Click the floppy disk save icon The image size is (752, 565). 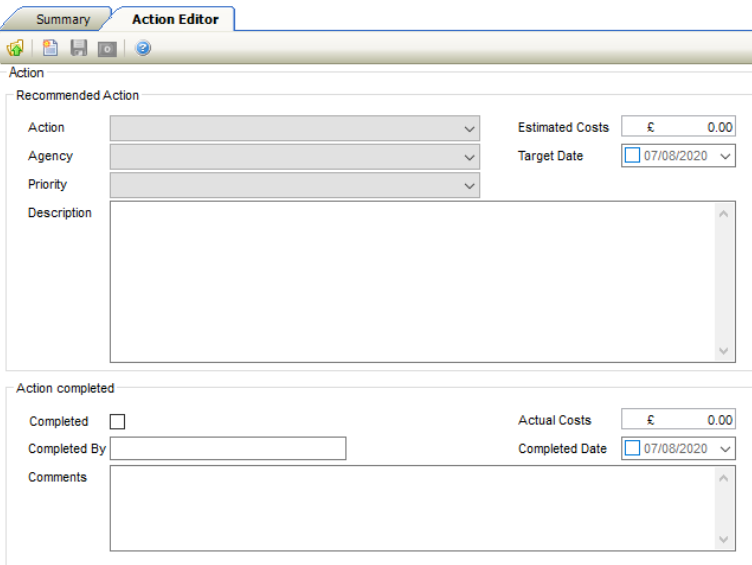point(79,48)
